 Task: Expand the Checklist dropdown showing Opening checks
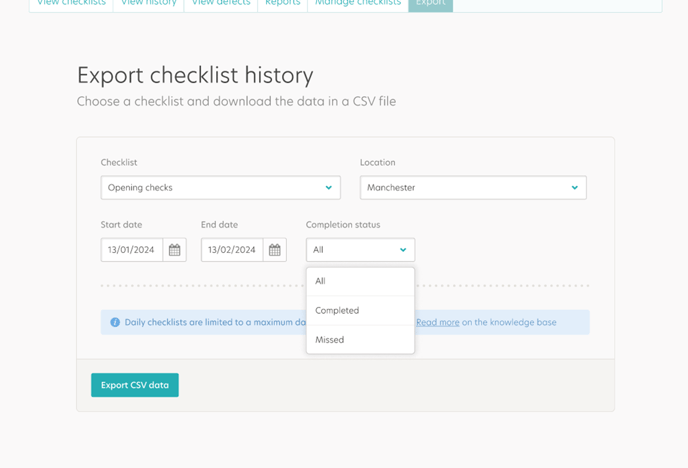click(221, 188)
